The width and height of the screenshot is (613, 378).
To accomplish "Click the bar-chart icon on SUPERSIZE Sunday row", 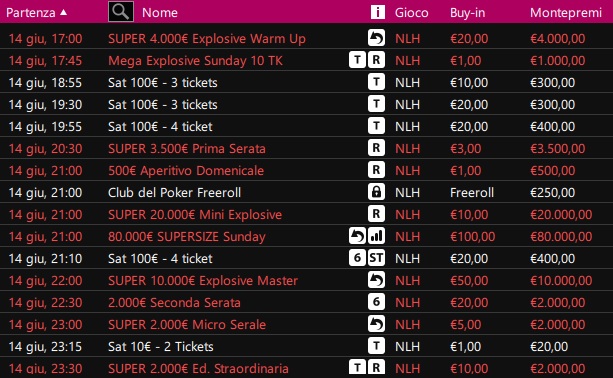I will [x=376, y=236].
